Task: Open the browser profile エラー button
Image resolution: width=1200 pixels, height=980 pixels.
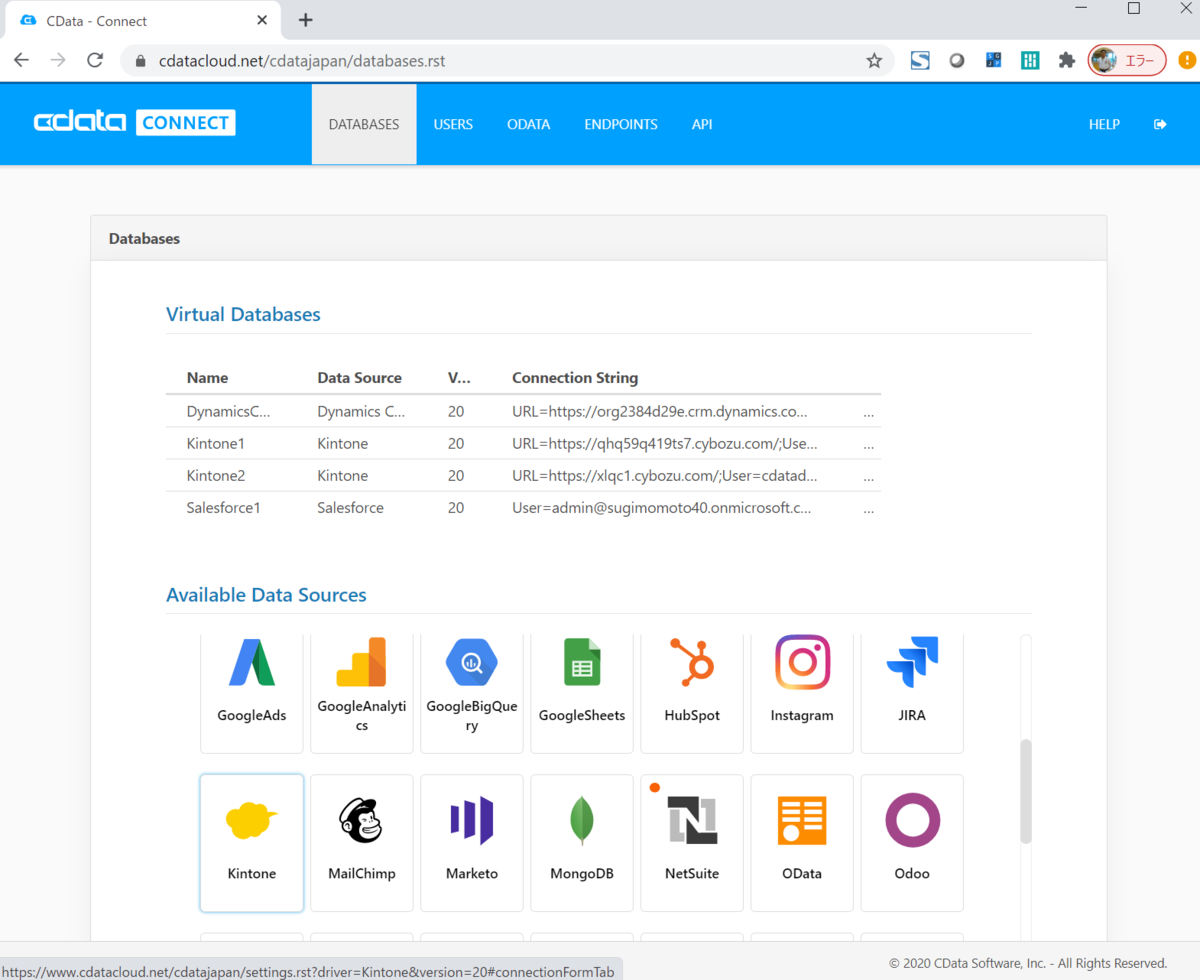Action: (x=1127, y=61)
